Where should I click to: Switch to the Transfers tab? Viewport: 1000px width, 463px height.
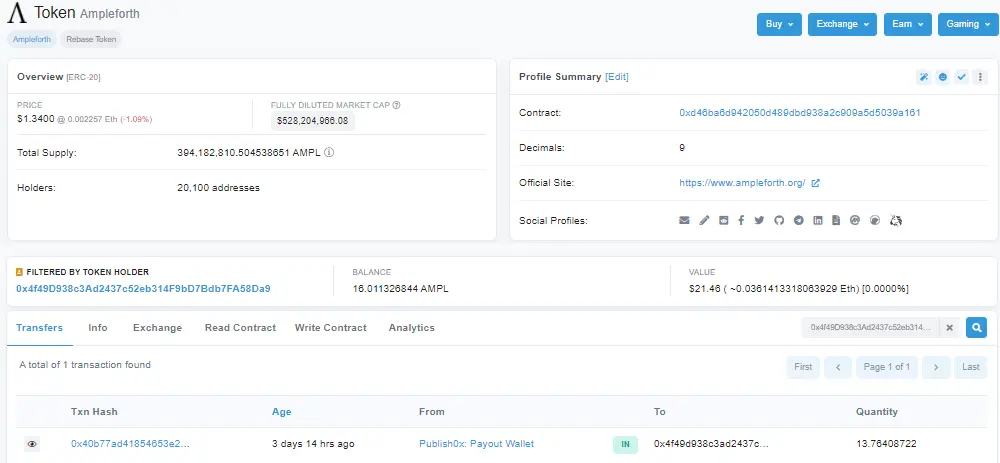[x=40, y=328]
